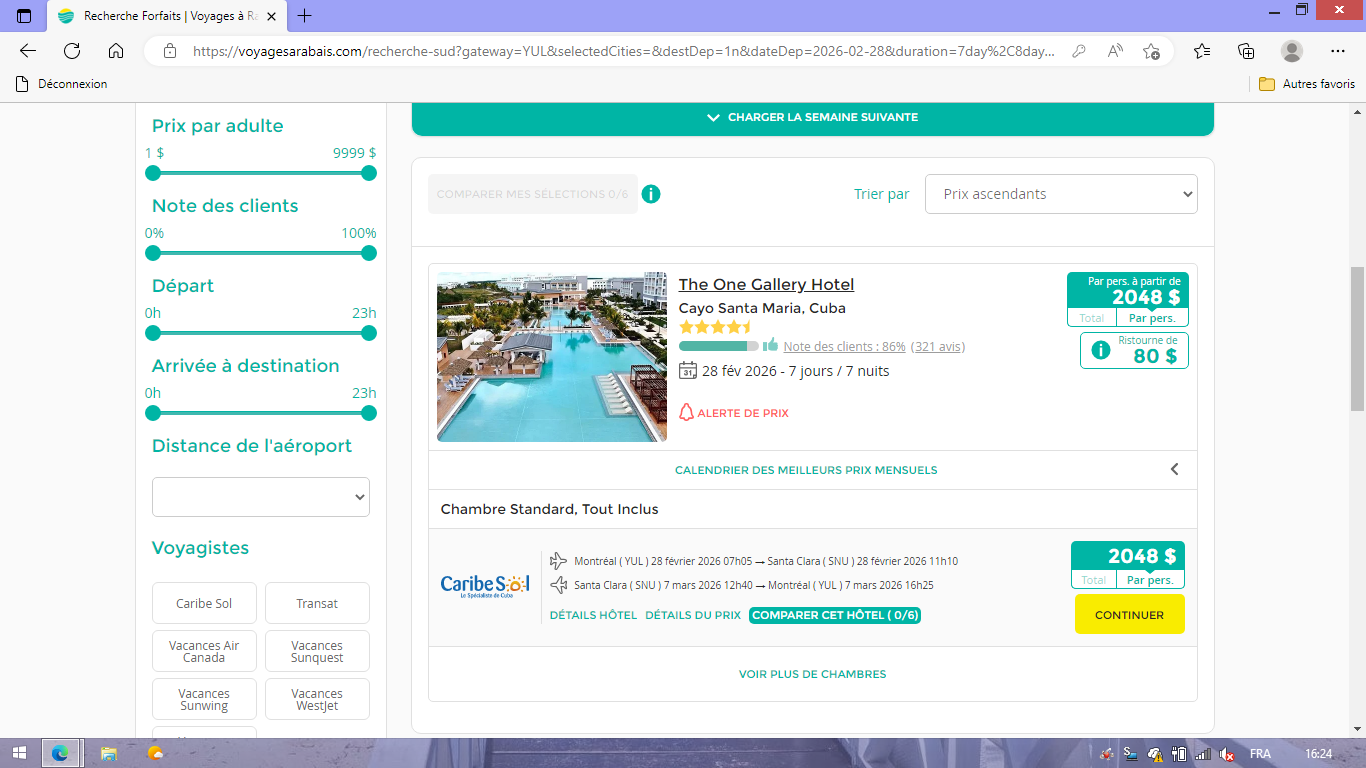Click the browser address bar URL
Viewport: 1366px width, 768px height.
click(622, 51)
